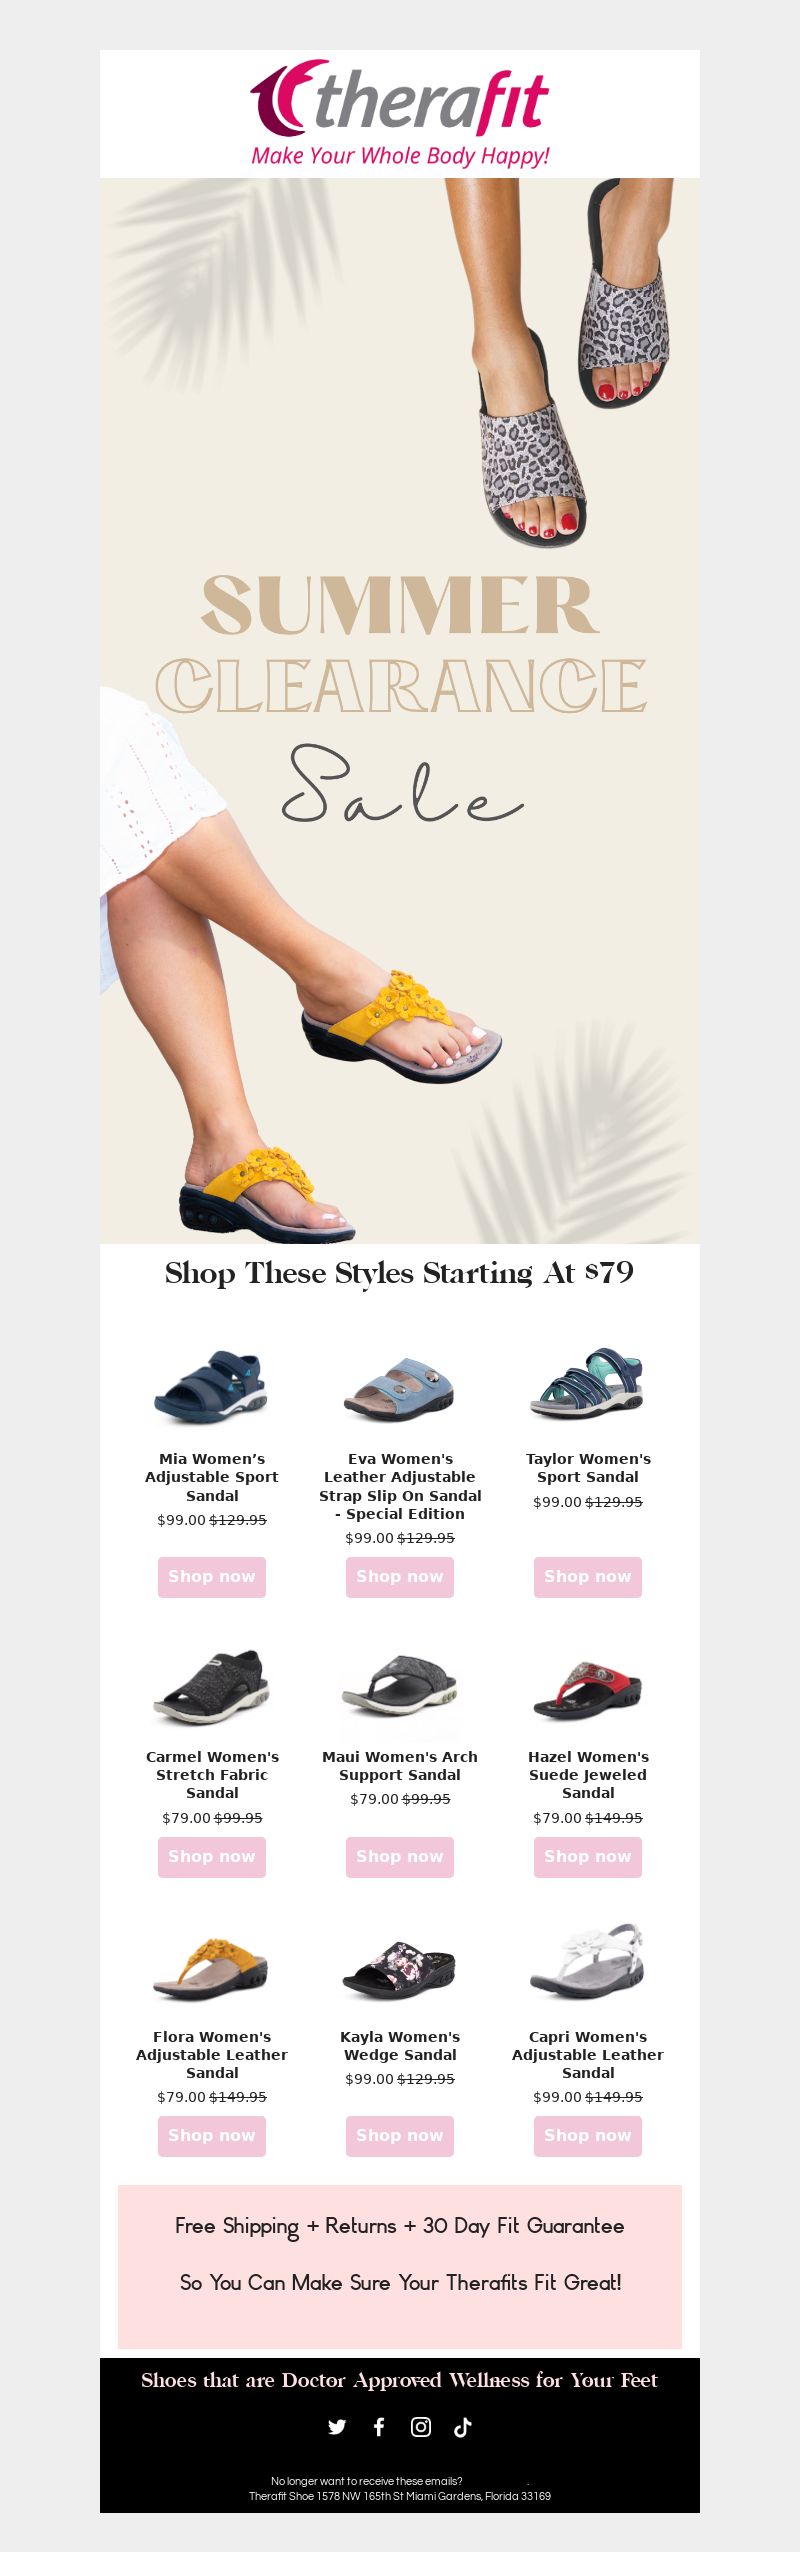Screen dimensions: 800x2552
Task: Click the Therafit logo at top
Action: (x=400, y=113)
